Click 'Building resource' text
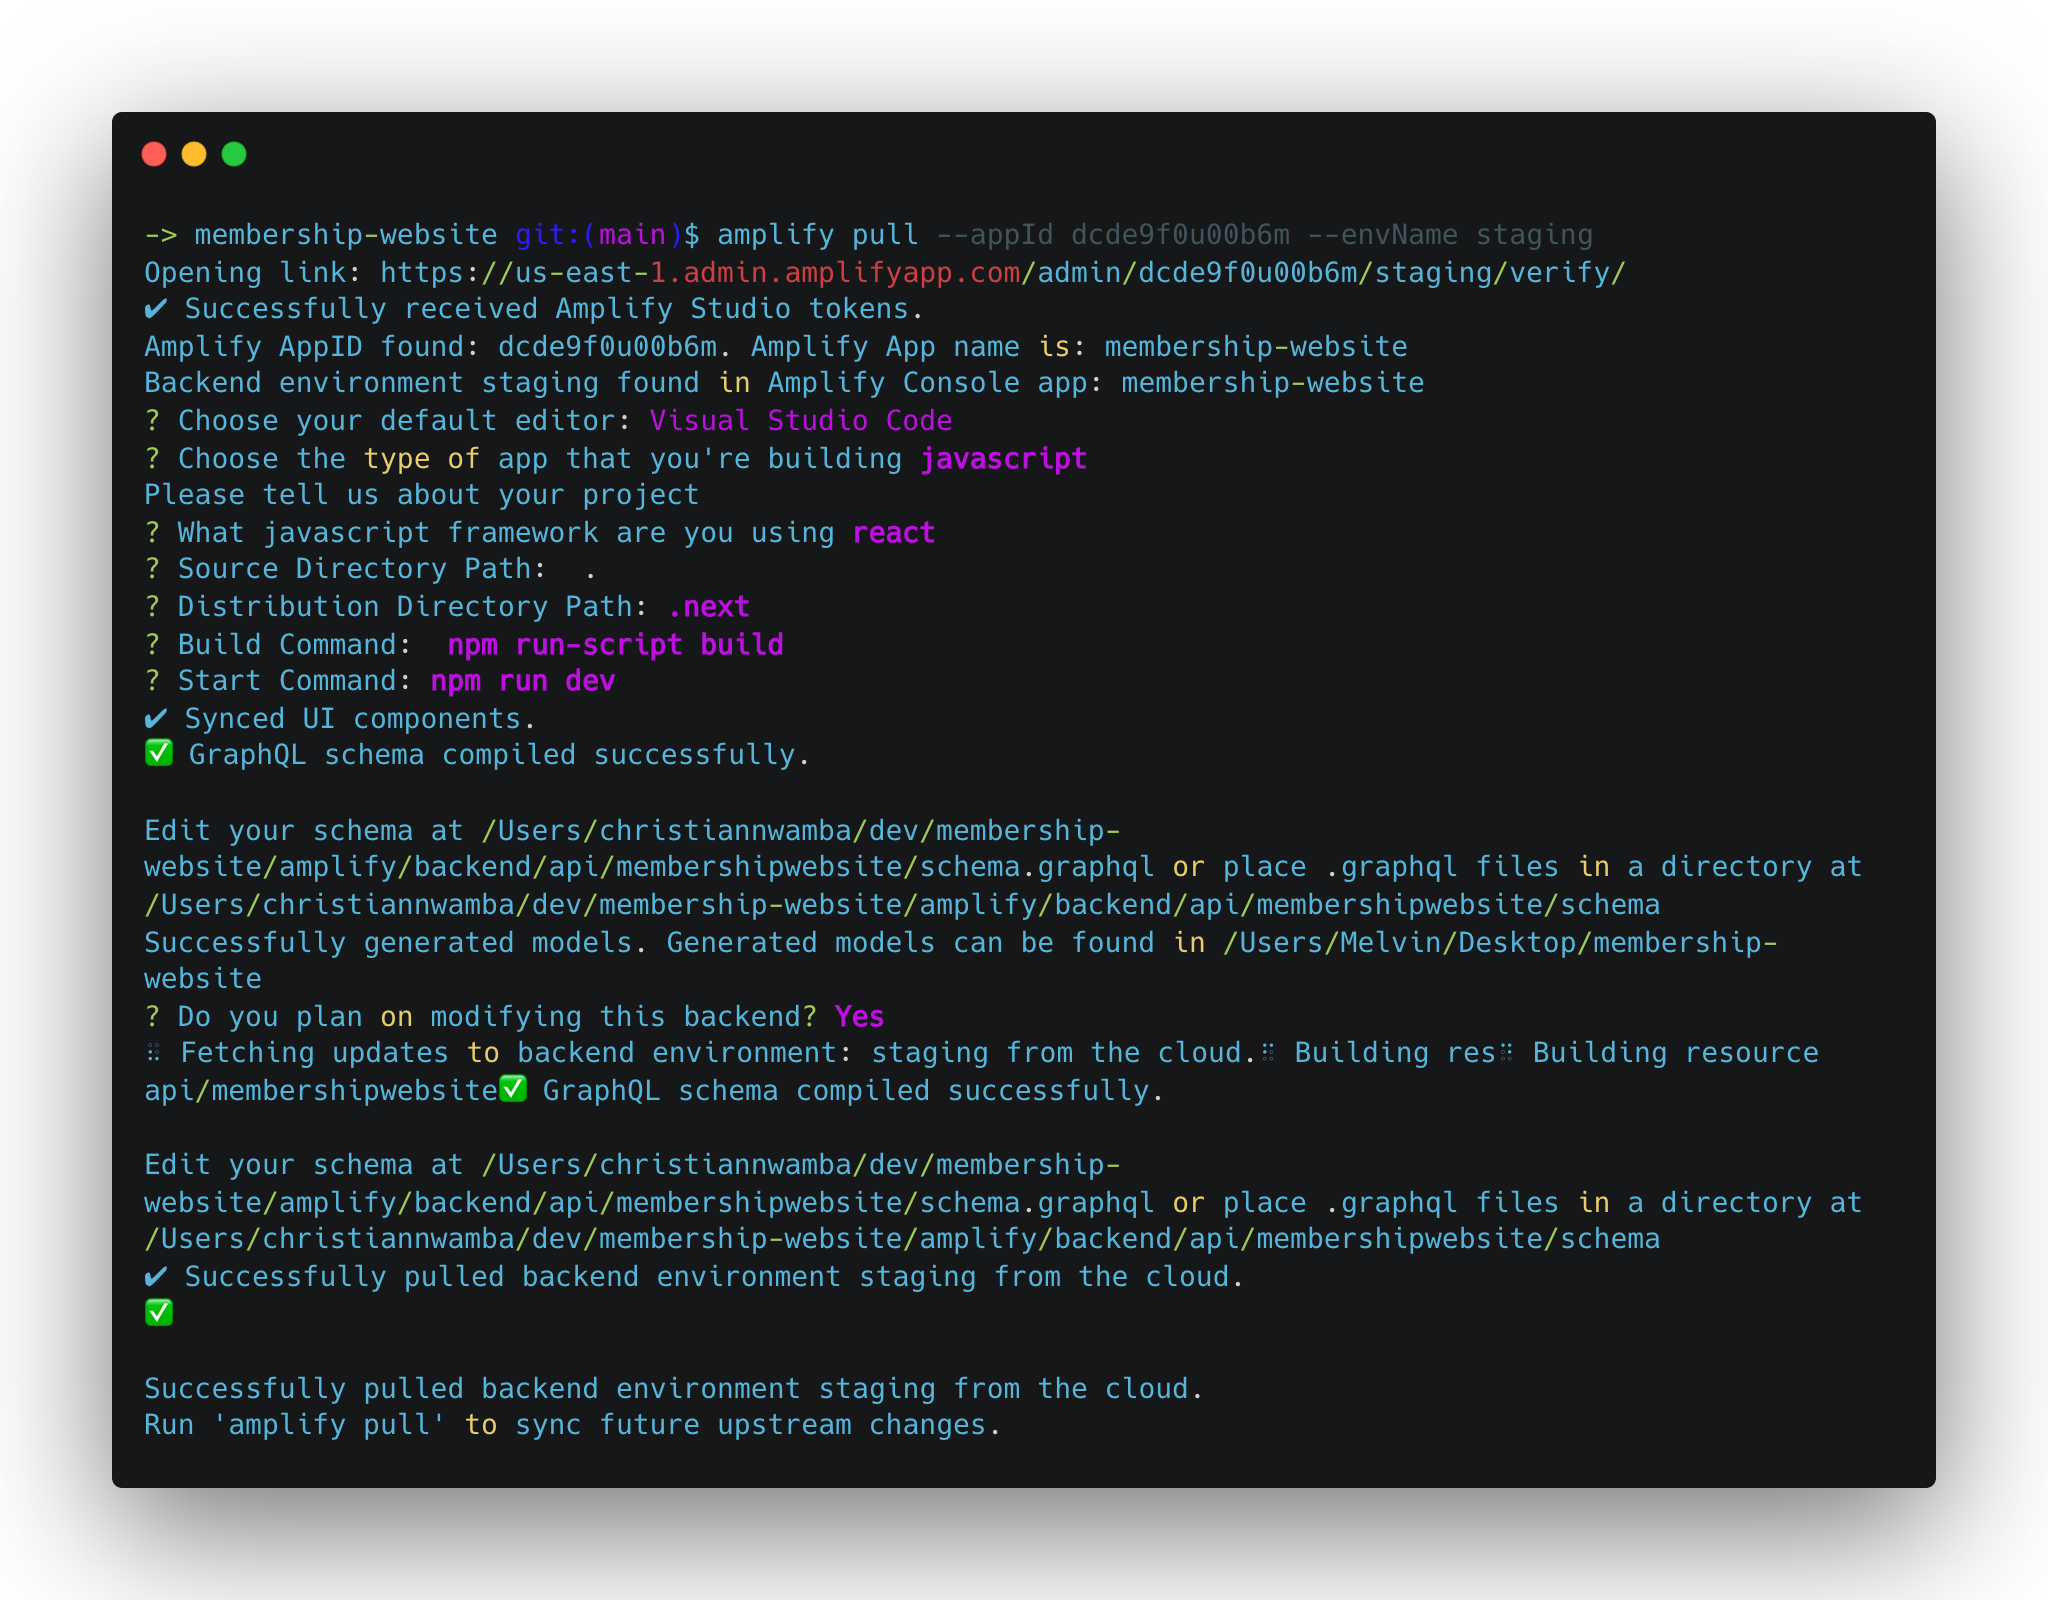Image resolution: width=2048 pixels, height=1600 pixels. pyautogui.click(x=1676, y=1053)
